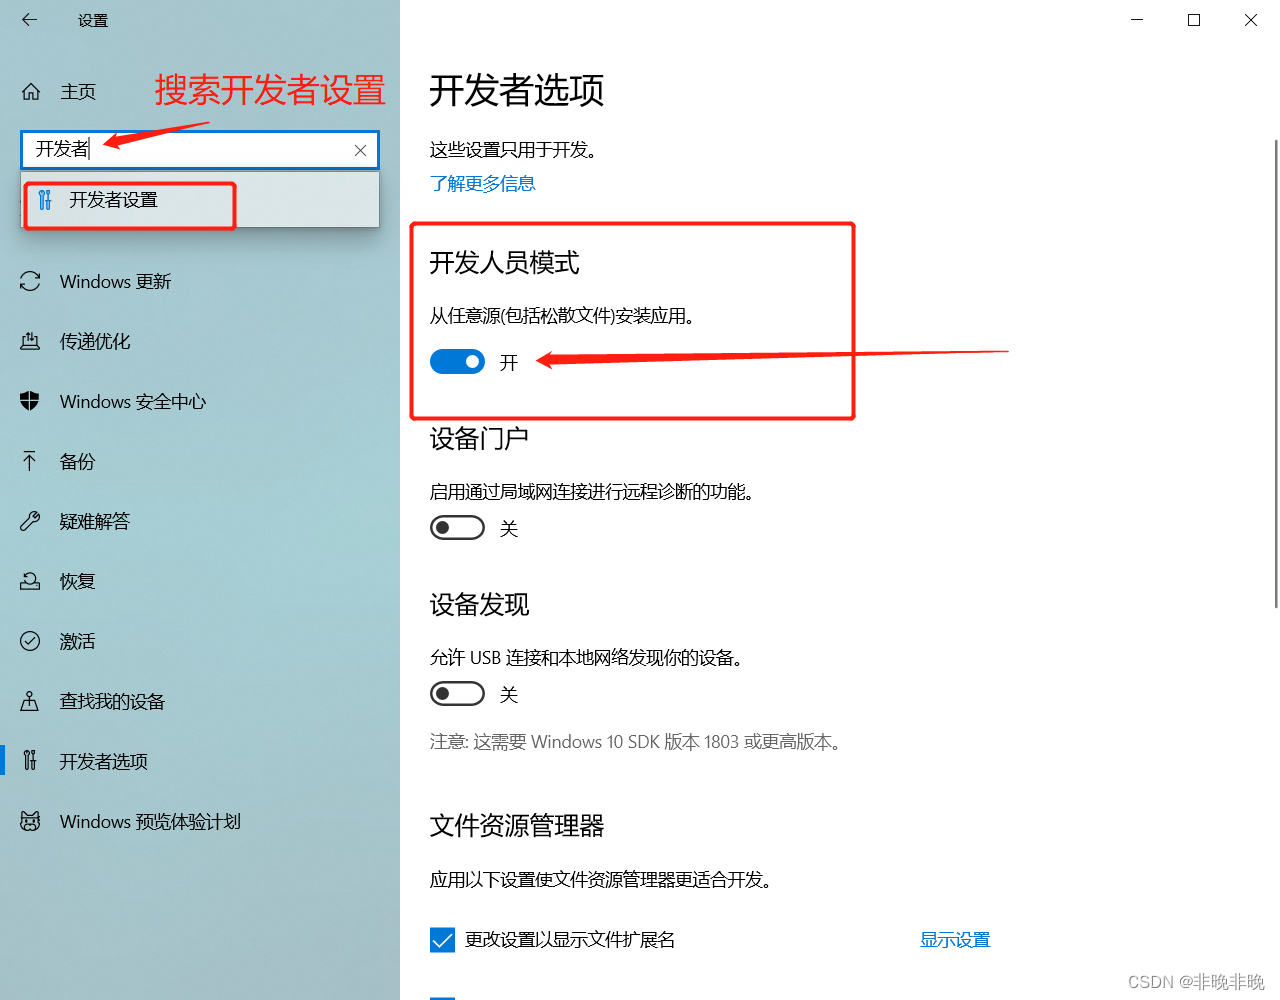This screenshot has width=1280, height=1000.
Task: Select the 开发者设置 search suggestion
Action: point(200,200)
